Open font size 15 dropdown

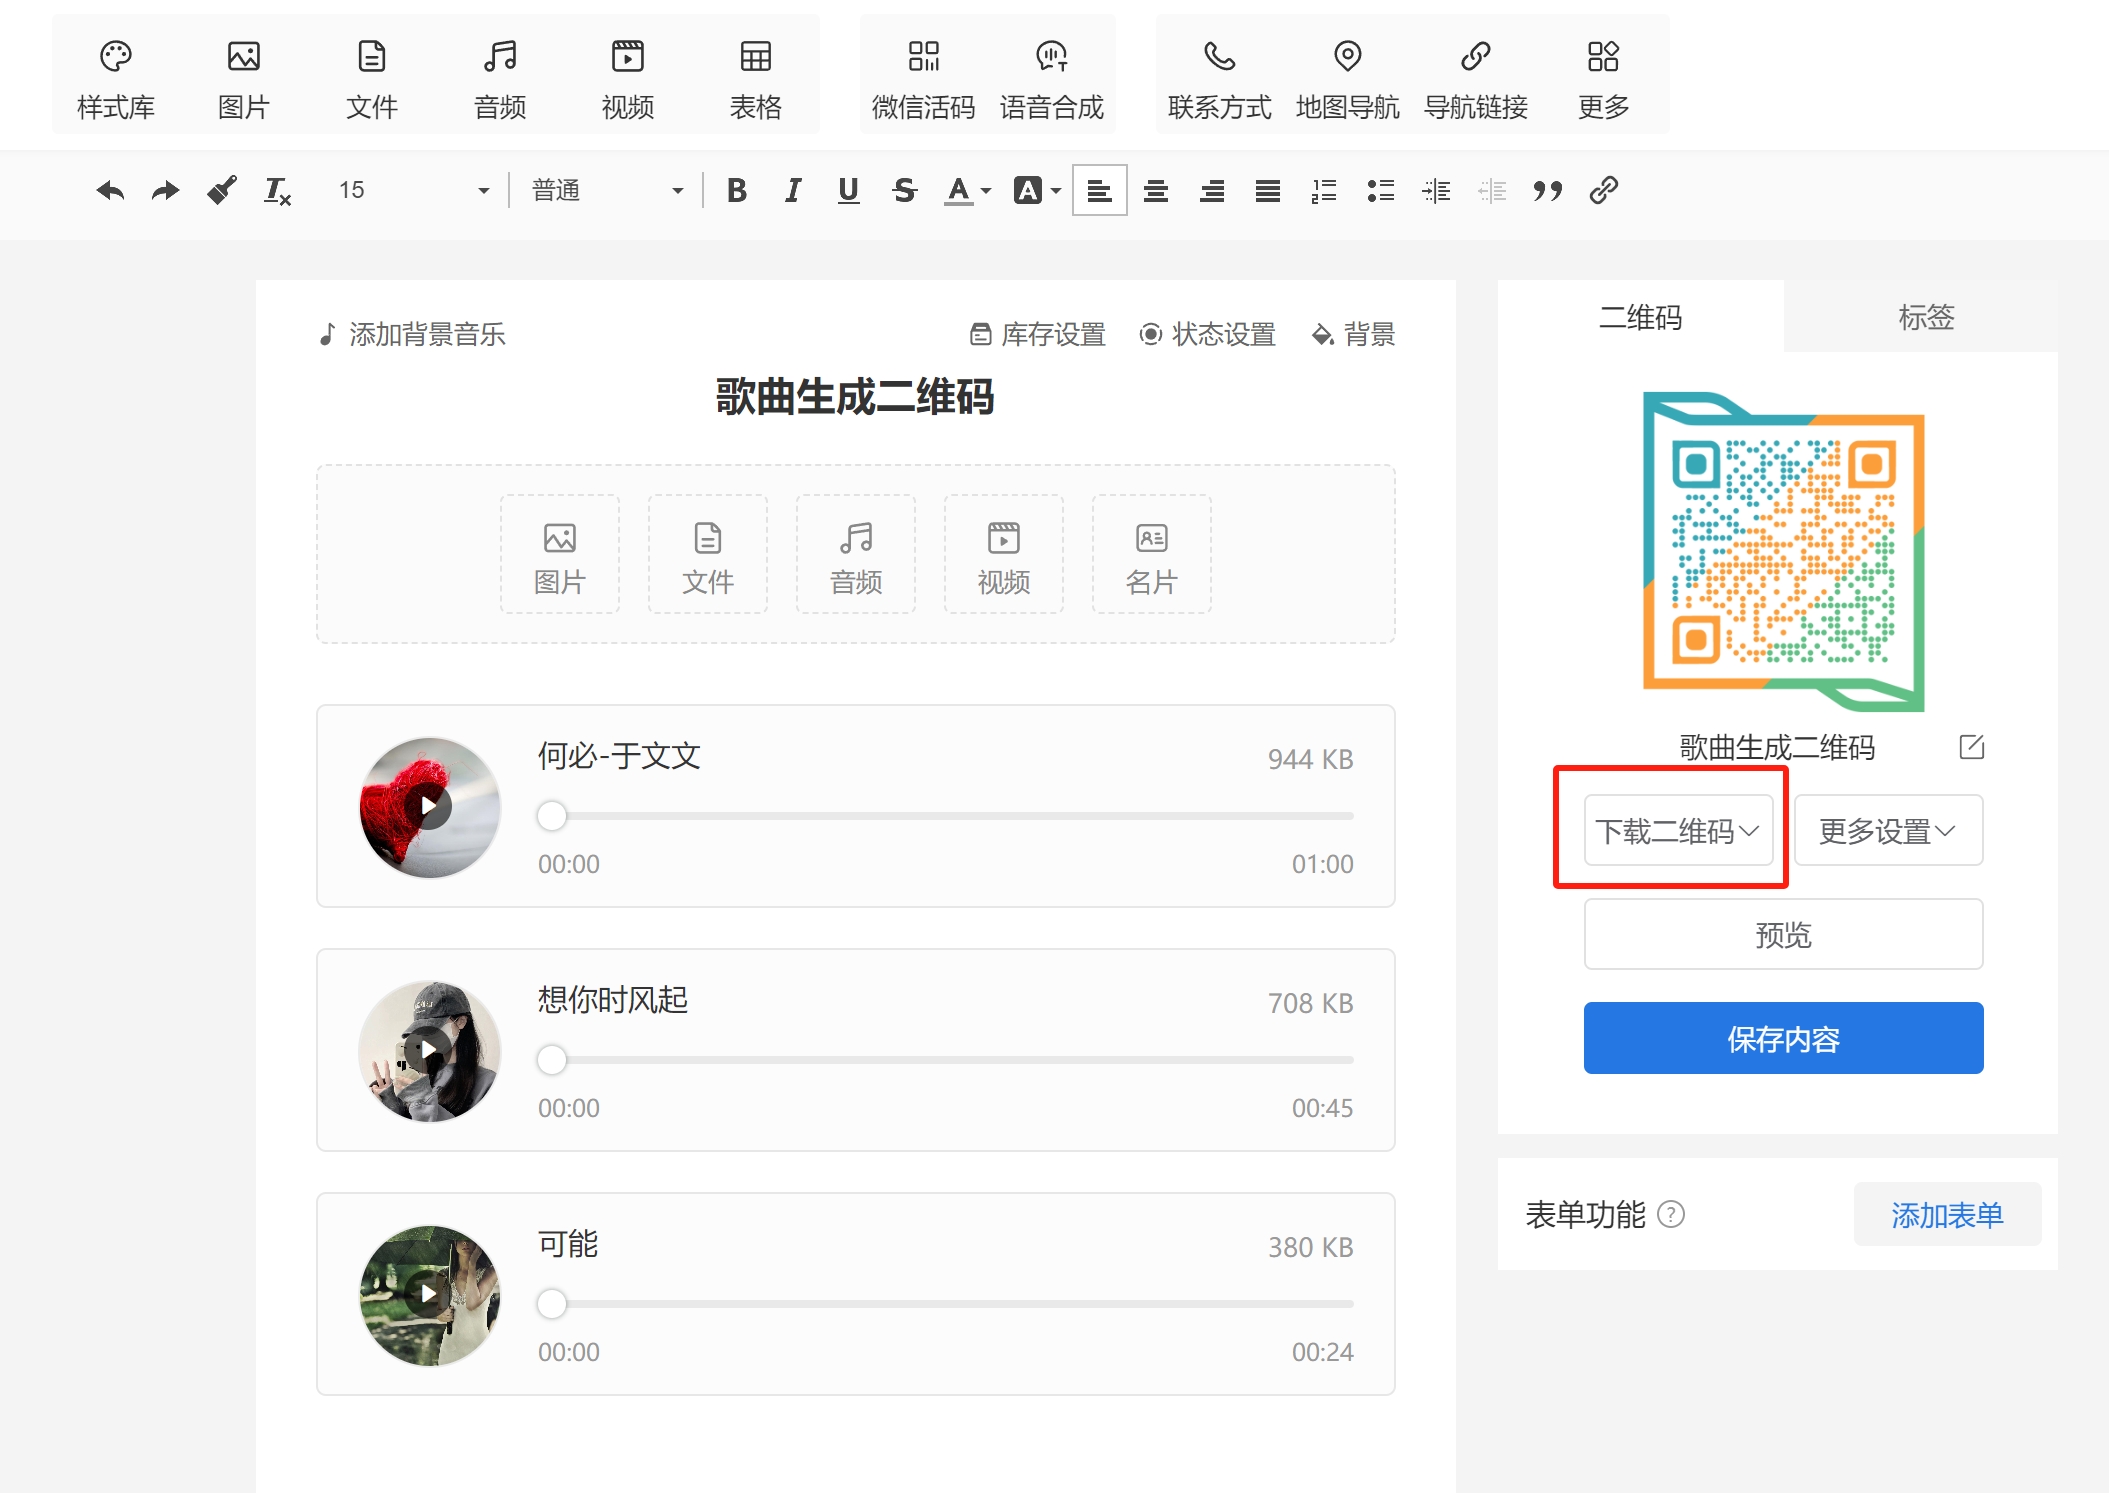click(413, 190)
